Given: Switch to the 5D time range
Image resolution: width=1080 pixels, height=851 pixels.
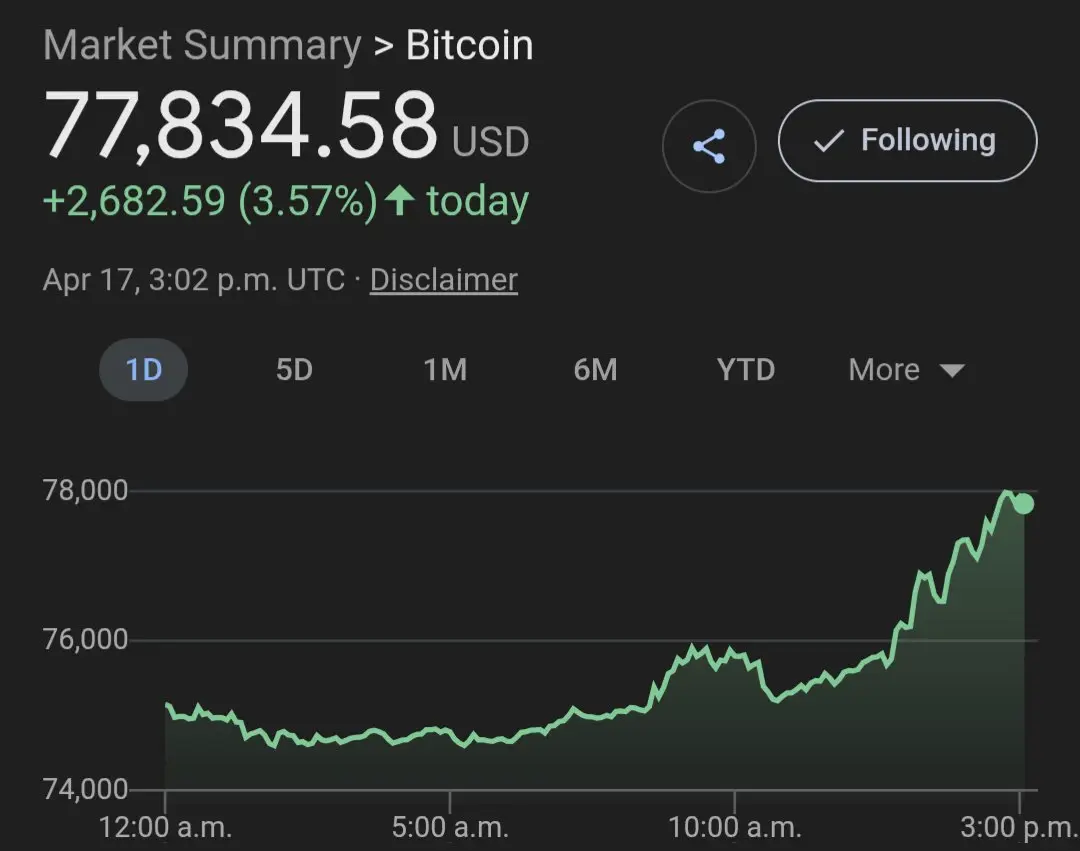Looking at the screenshot, I should (294, 370).
